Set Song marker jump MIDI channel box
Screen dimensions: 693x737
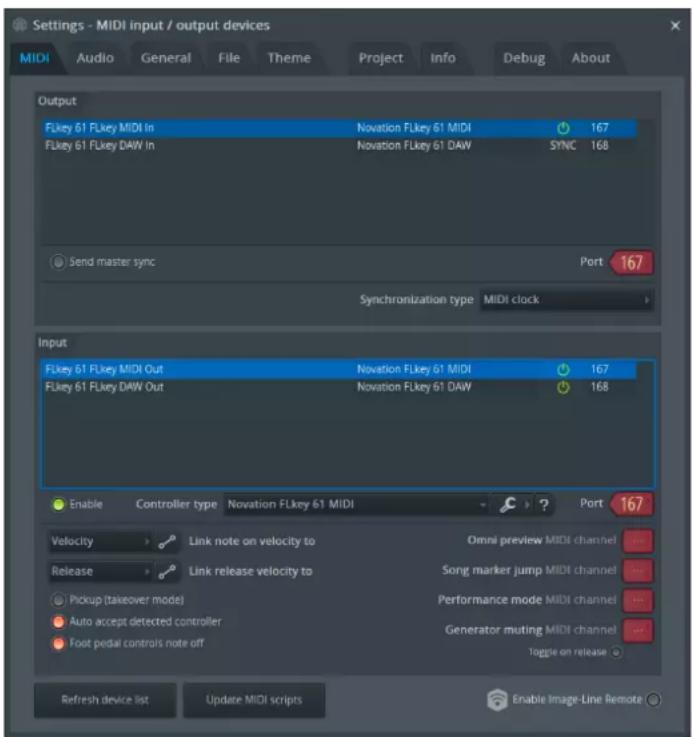(x=638, y=571)
